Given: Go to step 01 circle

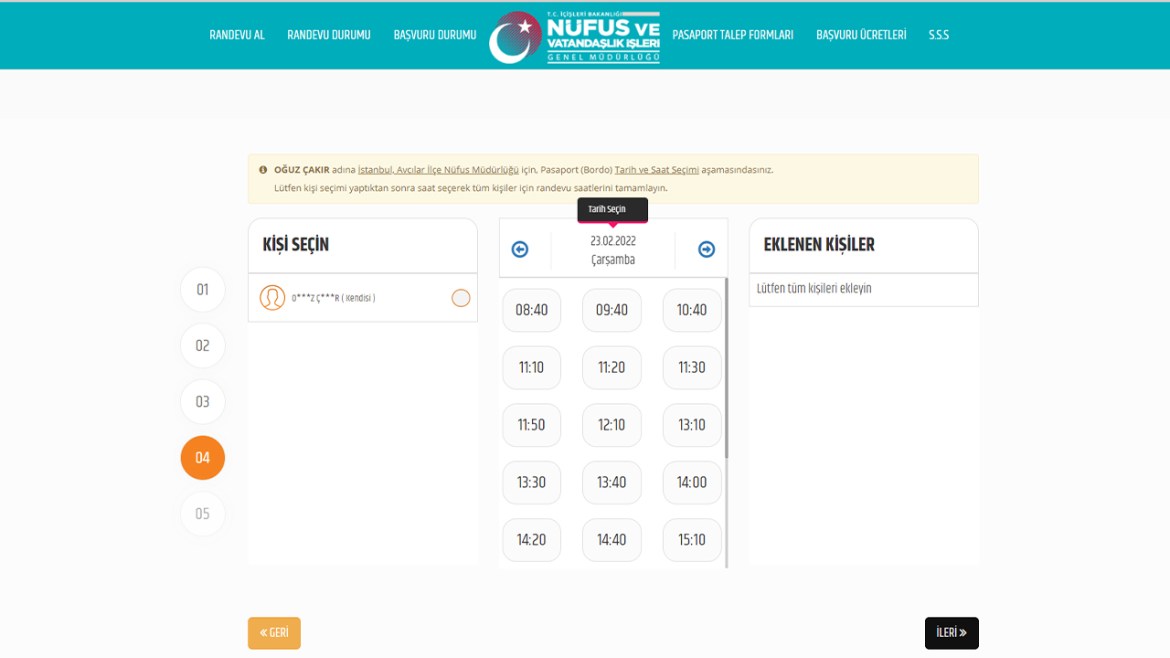Looking at the screenshot, I should pos(203,290).
